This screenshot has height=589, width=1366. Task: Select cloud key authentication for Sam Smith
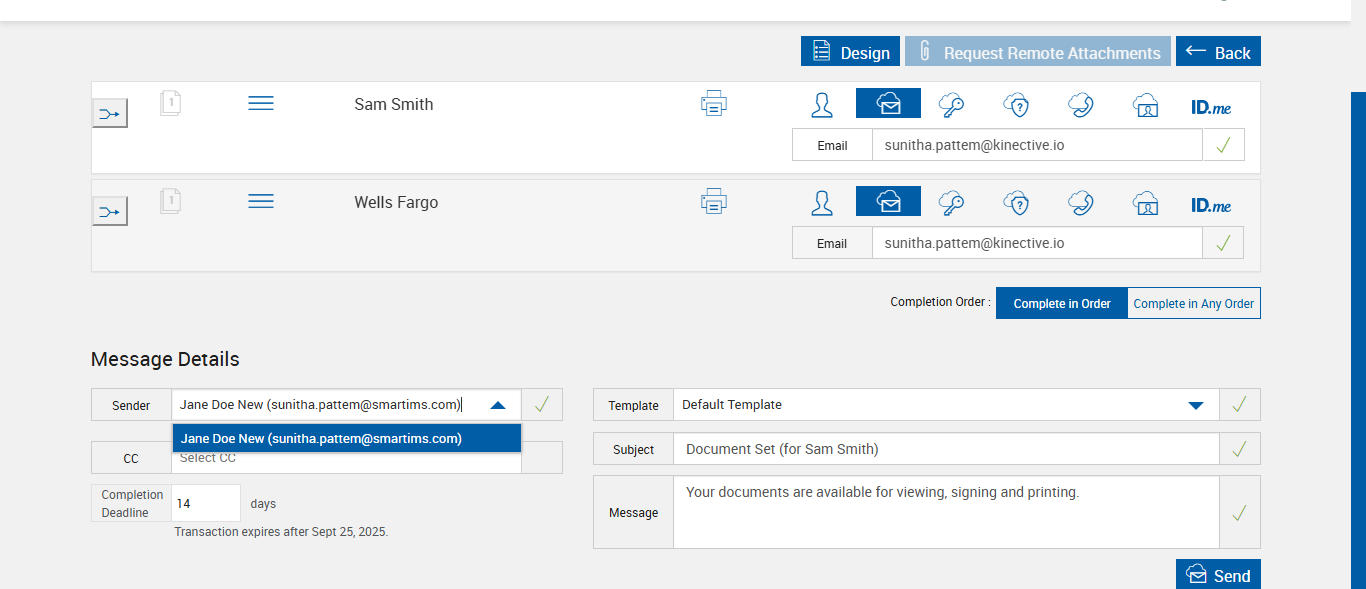tap(950, 104)
